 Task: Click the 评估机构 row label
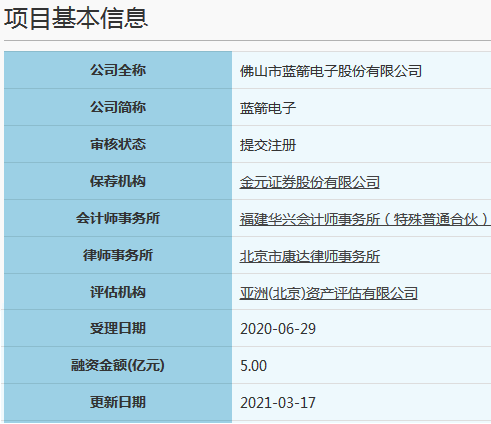click(x=118, y=292)
